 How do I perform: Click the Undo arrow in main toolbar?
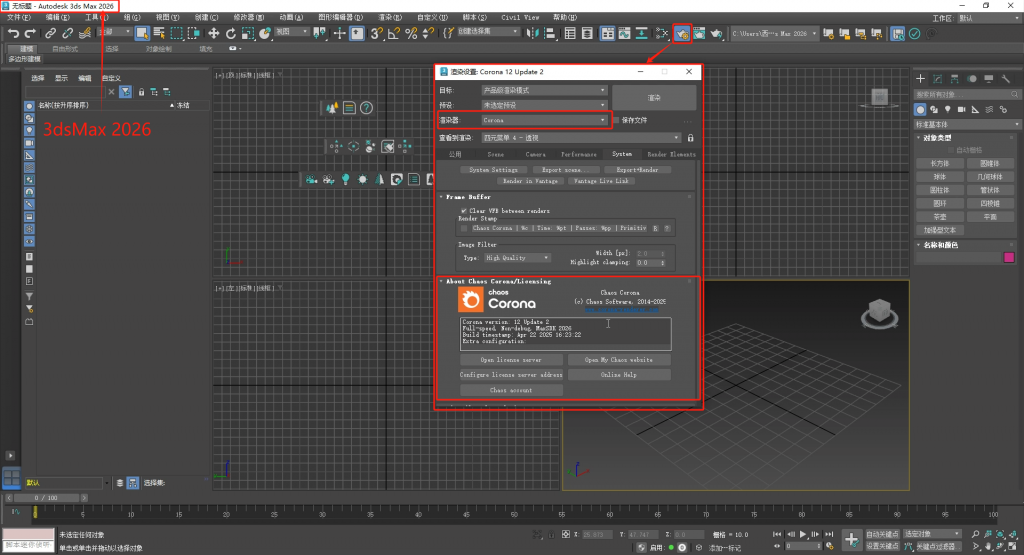(x=13, y=33)
